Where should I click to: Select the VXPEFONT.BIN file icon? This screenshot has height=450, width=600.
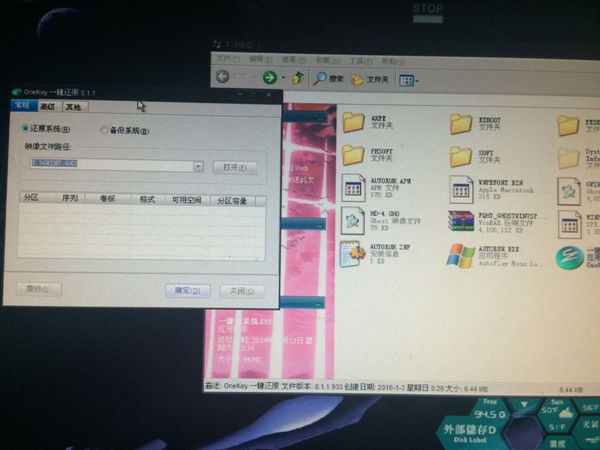point(461,190)
